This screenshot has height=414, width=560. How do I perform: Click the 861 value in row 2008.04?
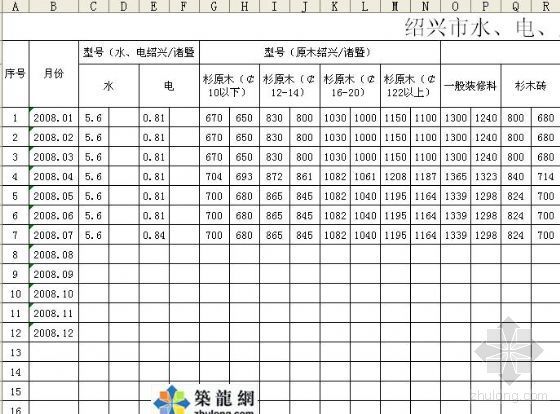(x=305, y=176)
